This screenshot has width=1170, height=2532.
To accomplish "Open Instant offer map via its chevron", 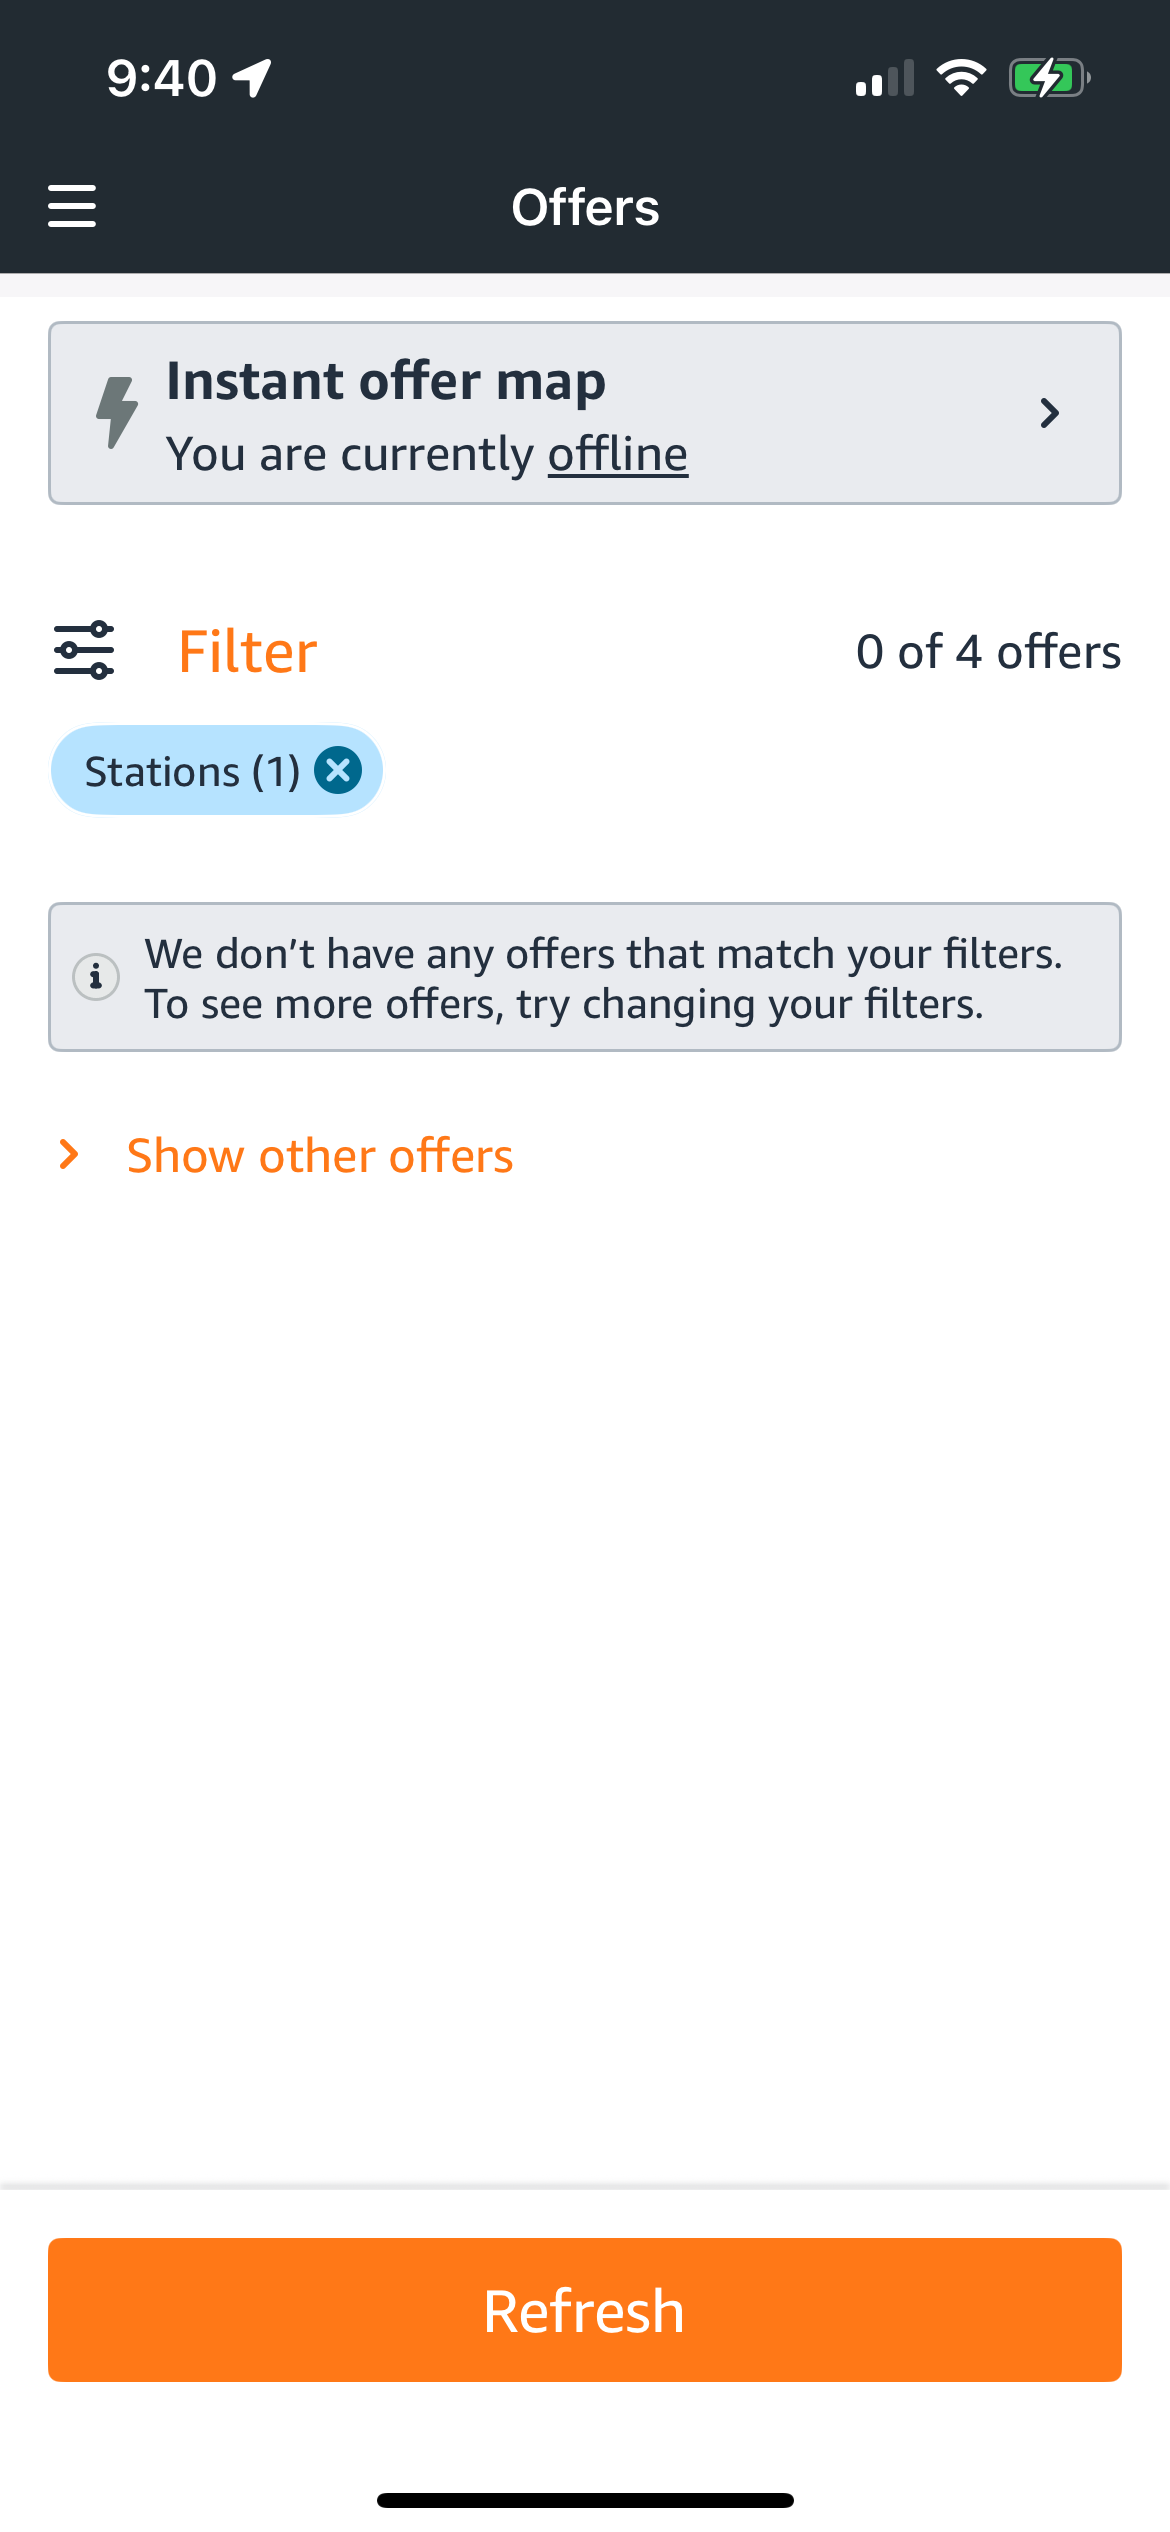I will [1050, 412].
